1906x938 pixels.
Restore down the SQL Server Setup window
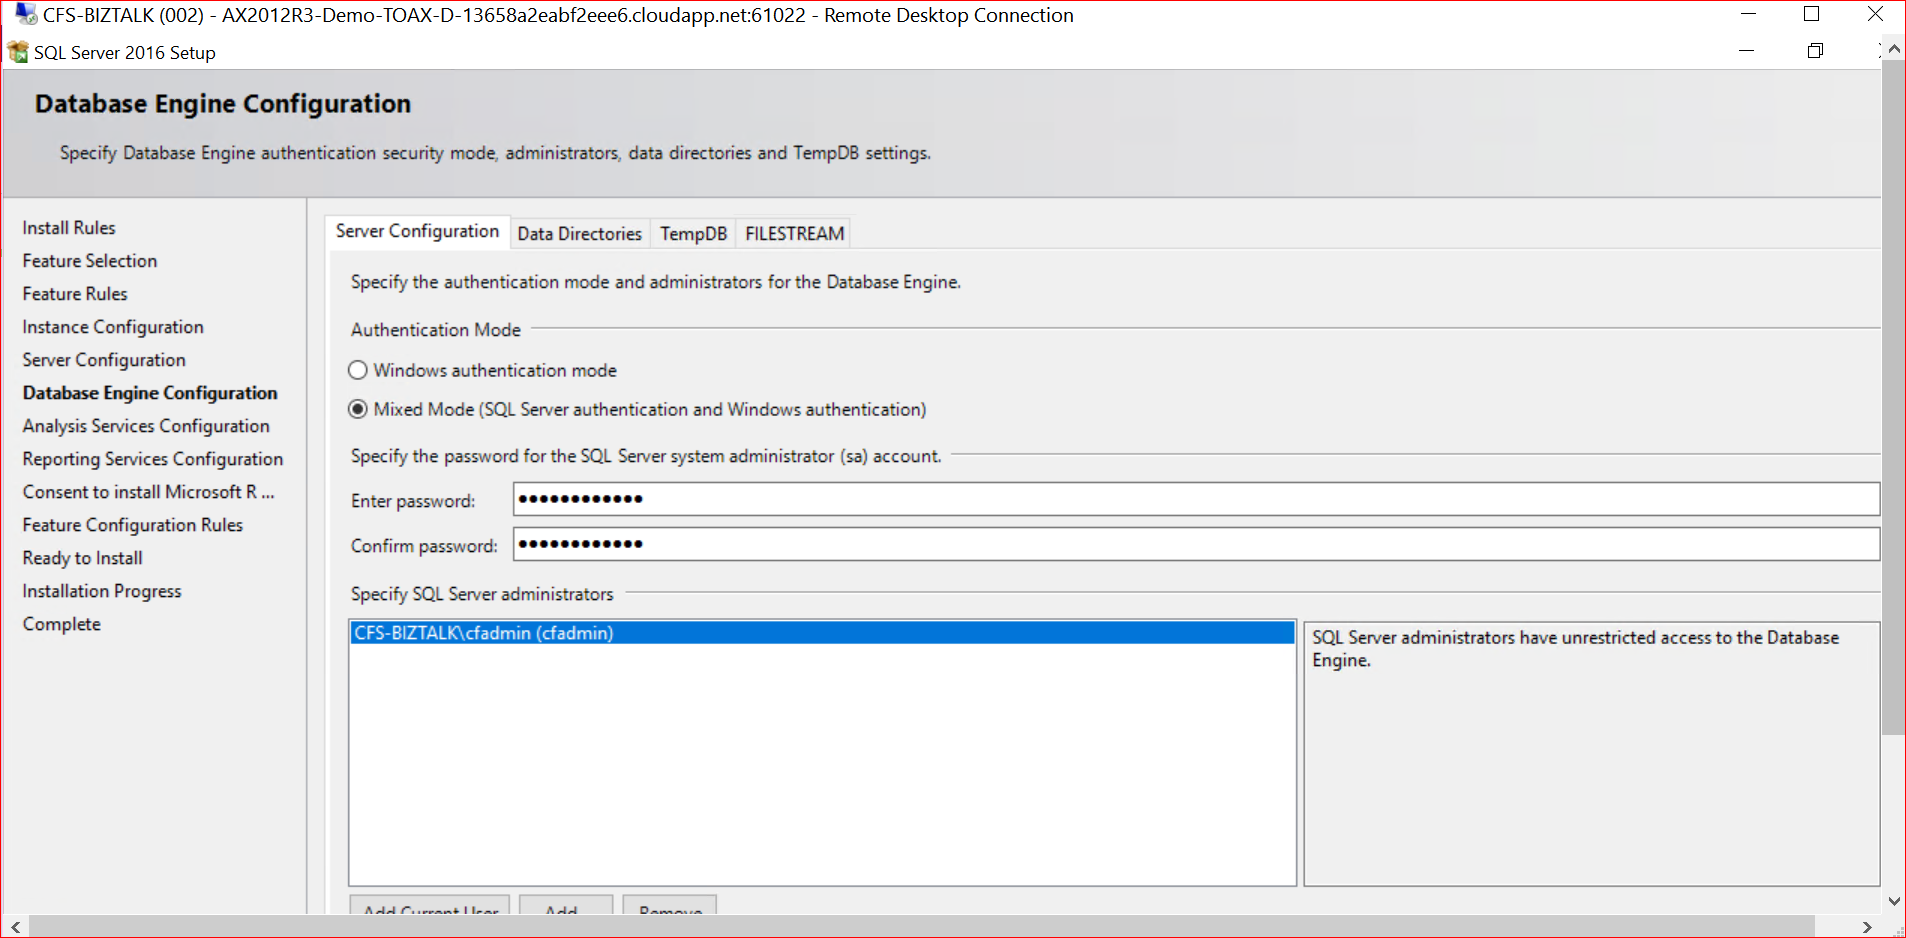pyautogui.click(x=1815, y=51)
